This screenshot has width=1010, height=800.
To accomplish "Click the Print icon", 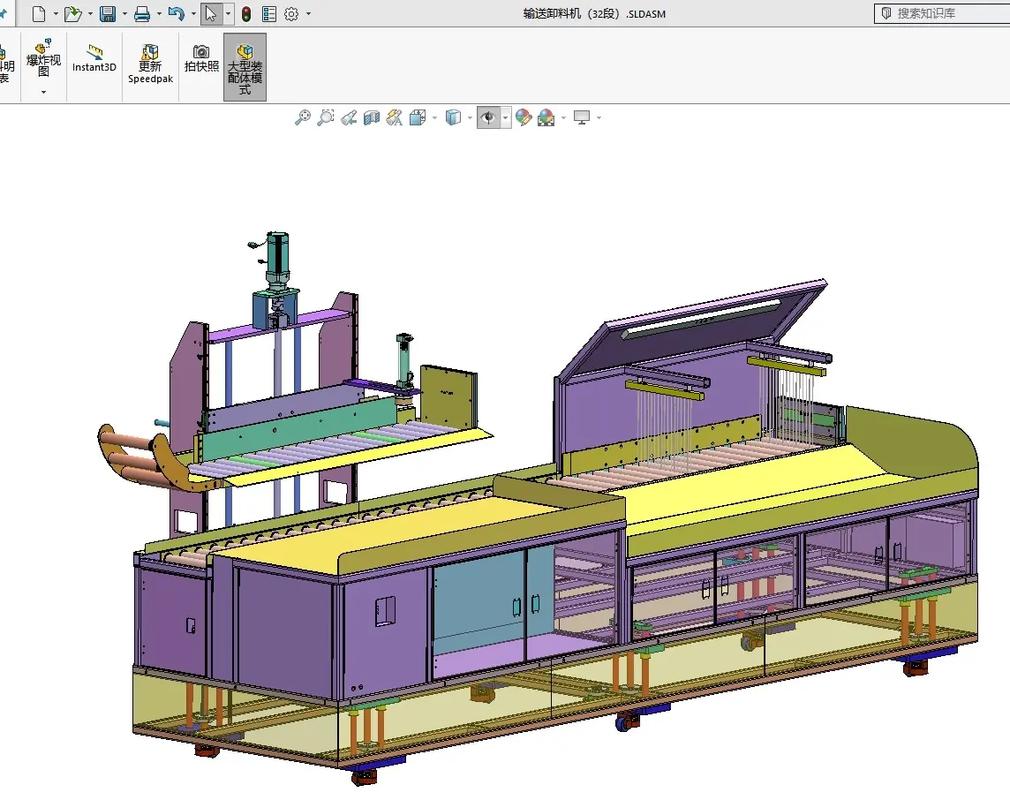I will pos(142,14).
